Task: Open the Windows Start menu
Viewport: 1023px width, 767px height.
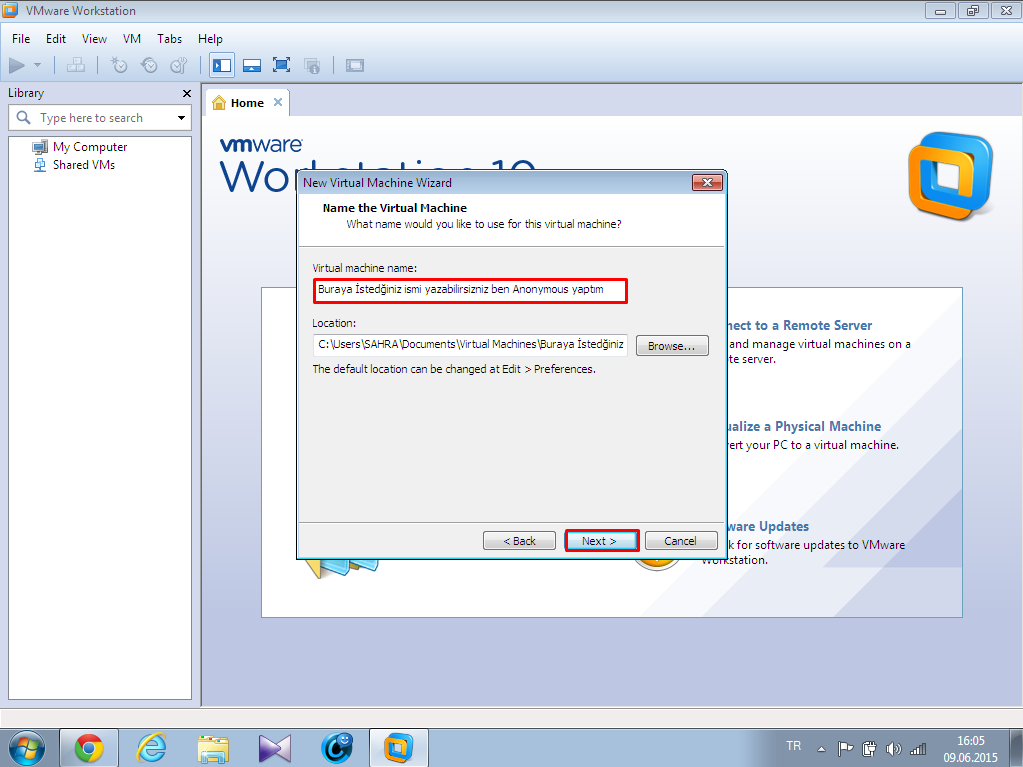Action: [27, 748]
